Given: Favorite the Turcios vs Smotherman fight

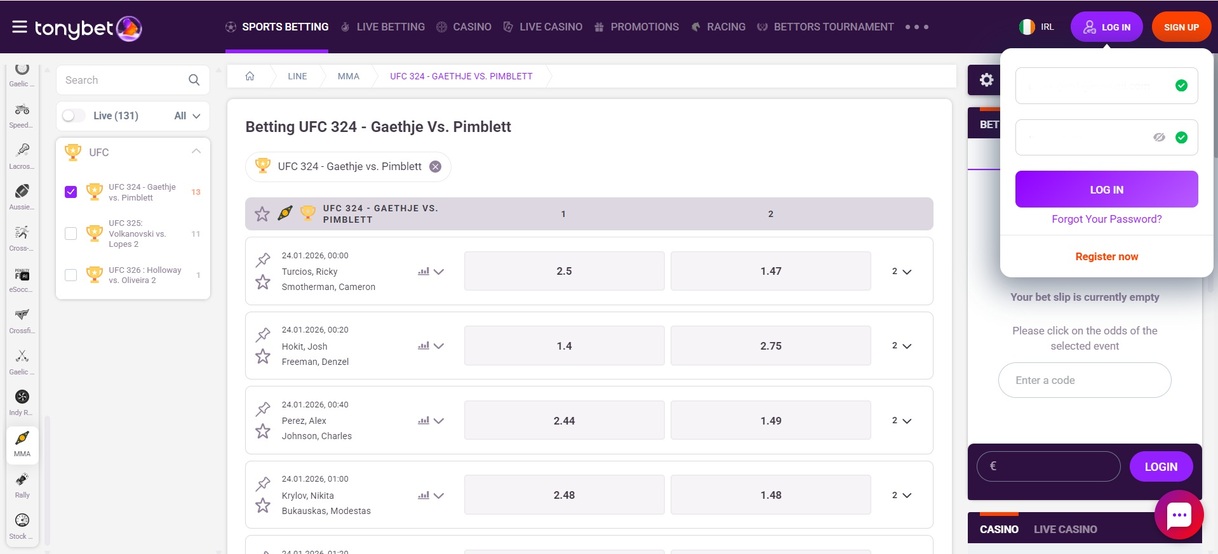Looking at the screenshot, I should [x=263, y=282].
